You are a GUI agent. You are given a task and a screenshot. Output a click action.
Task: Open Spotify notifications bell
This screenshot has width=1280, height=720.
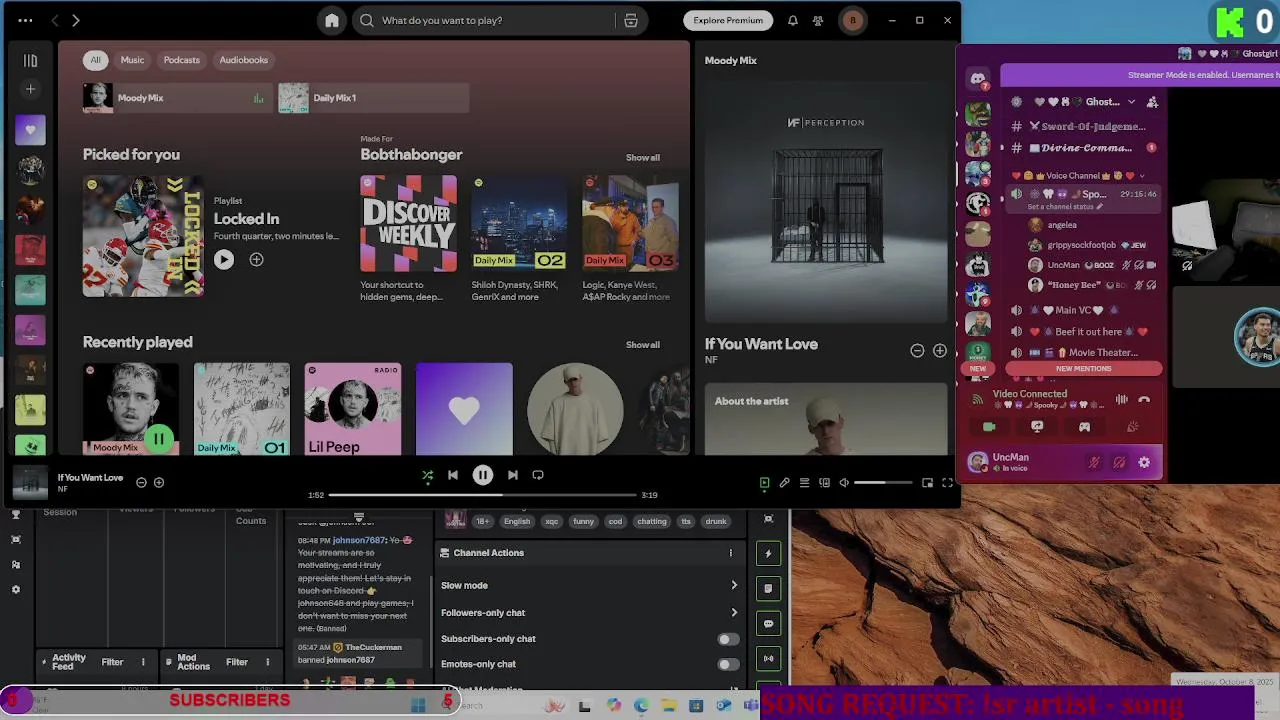coord(793,20)
